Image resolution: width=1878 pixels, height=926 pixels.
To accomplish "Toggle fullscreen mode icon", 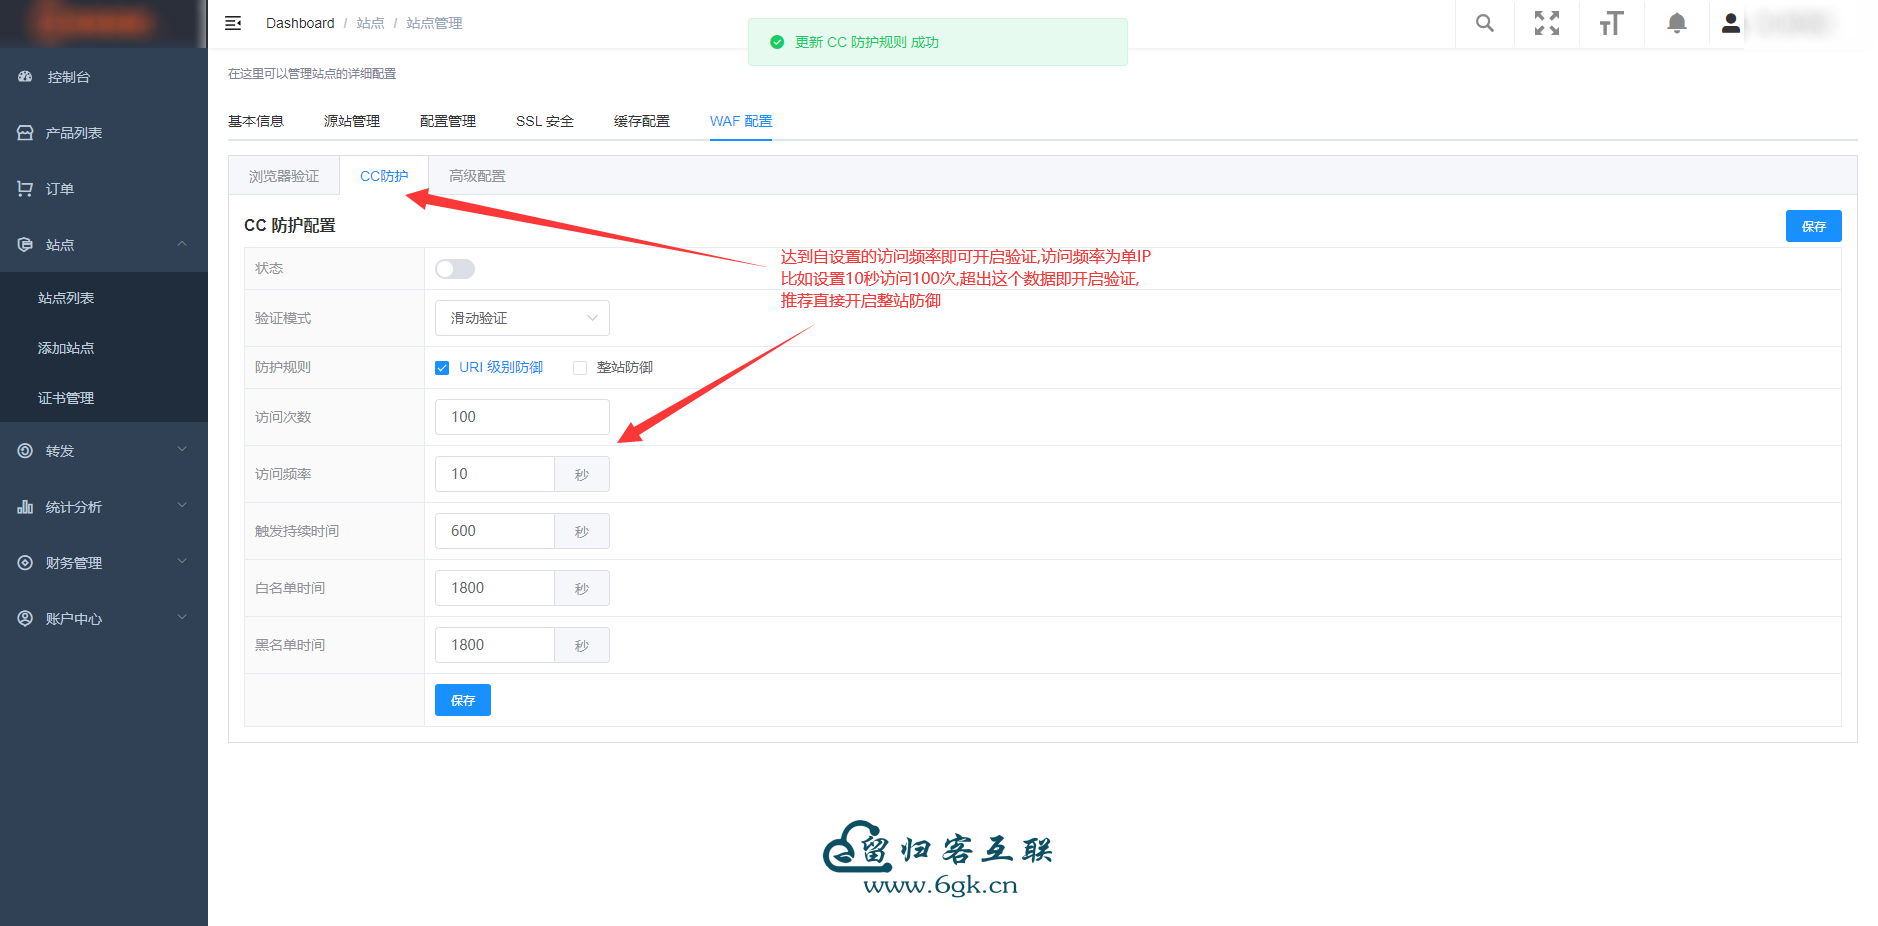I will pyautogui.click(x=1547, y=23).
